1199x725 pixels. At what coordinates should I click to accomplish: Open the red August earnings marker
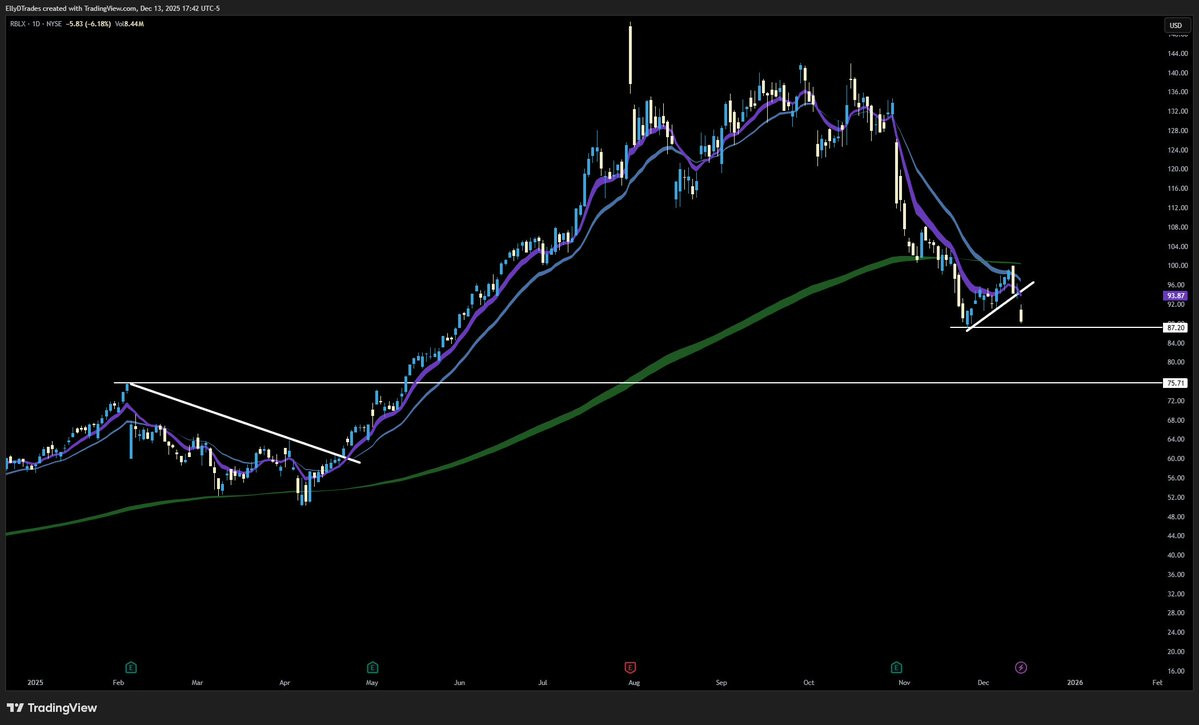click(x=630, y=668)
